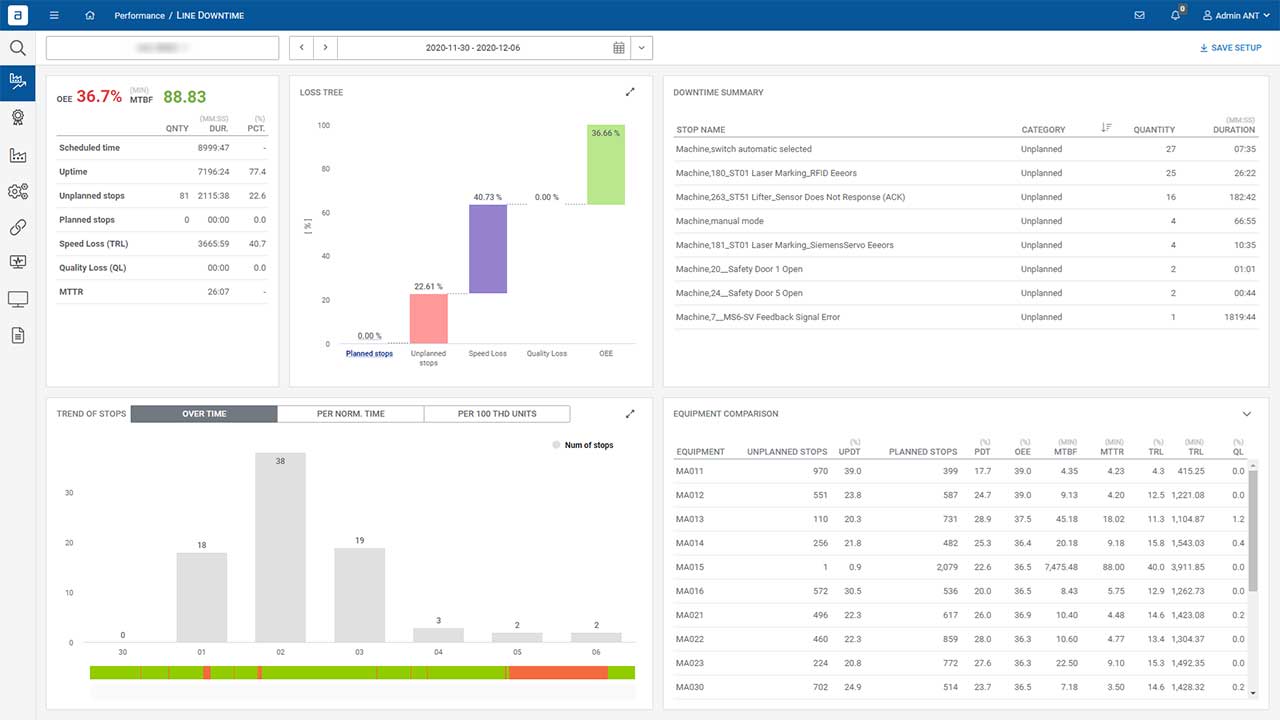Viewport: 1280px width, 720px height.
Task: Open the display screen sidebar icon
Action: point(17,299)
